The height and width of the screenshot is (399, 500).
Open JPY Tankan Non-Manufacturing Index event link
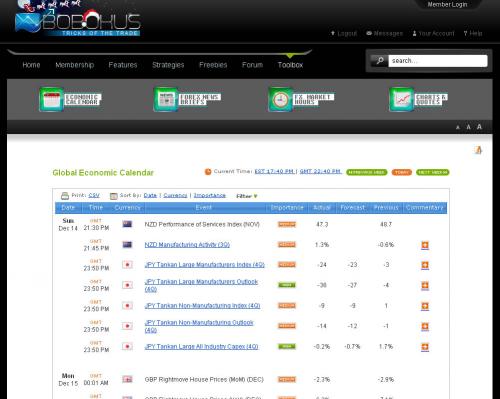point(202,306)
